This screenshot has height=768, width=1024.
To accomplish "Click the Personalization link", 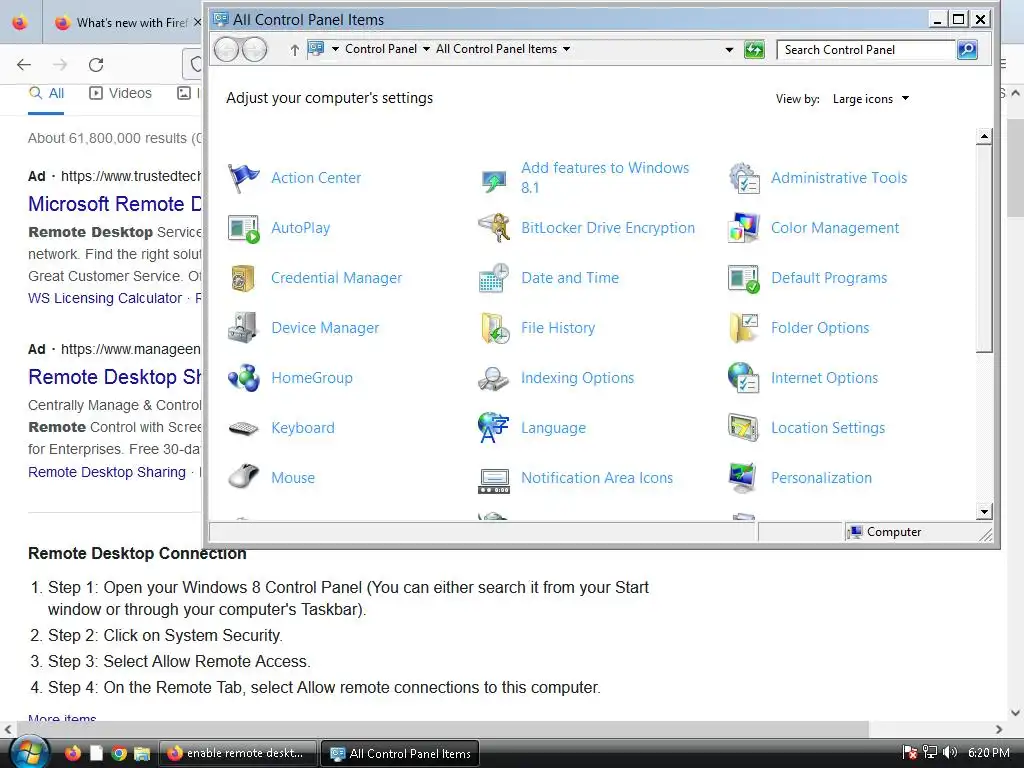I will (822, 477).
